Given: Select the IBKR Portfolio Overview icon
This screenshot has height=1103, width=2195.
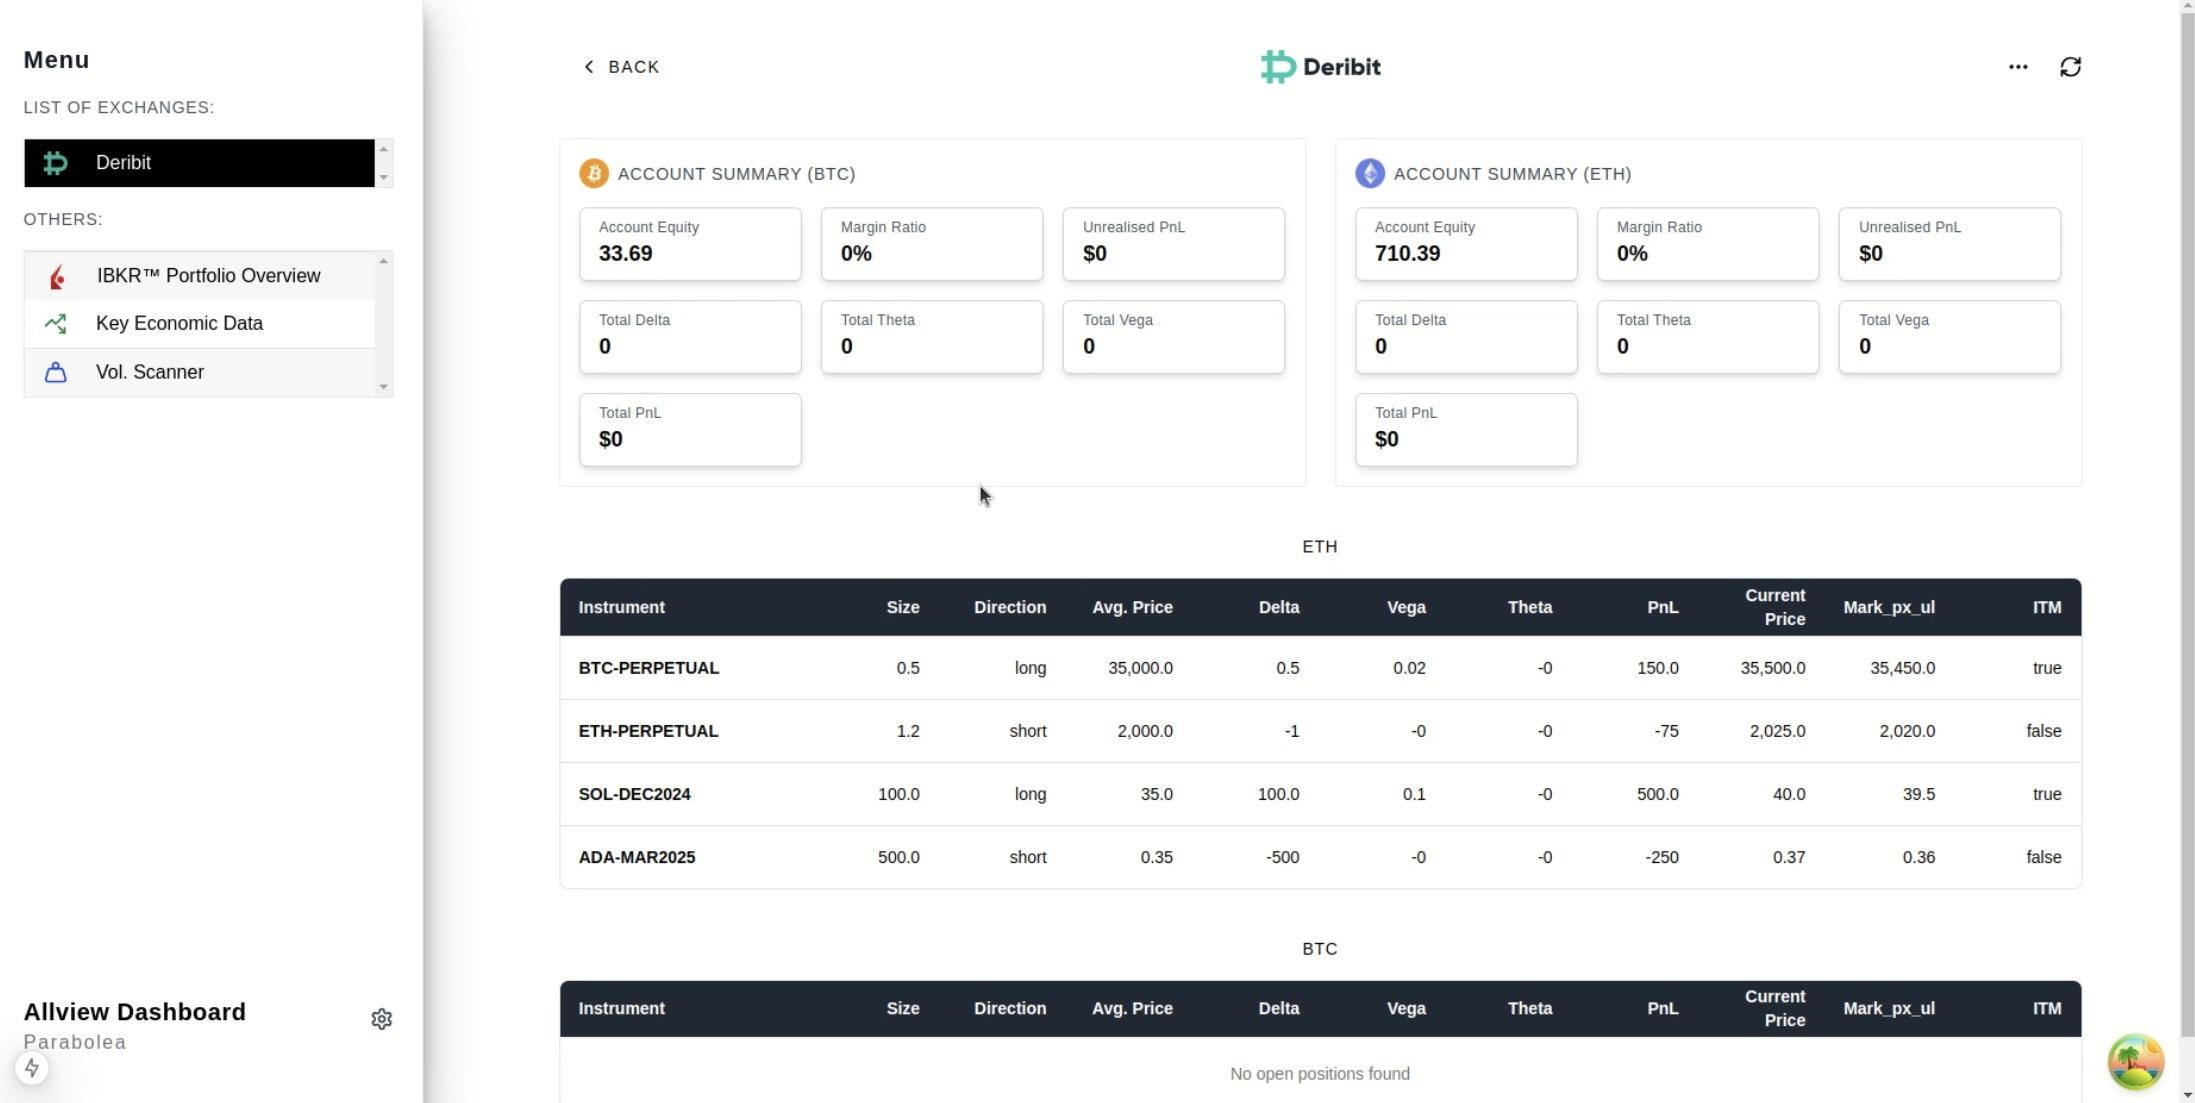Looking at the screenshot, I should 56,276.
